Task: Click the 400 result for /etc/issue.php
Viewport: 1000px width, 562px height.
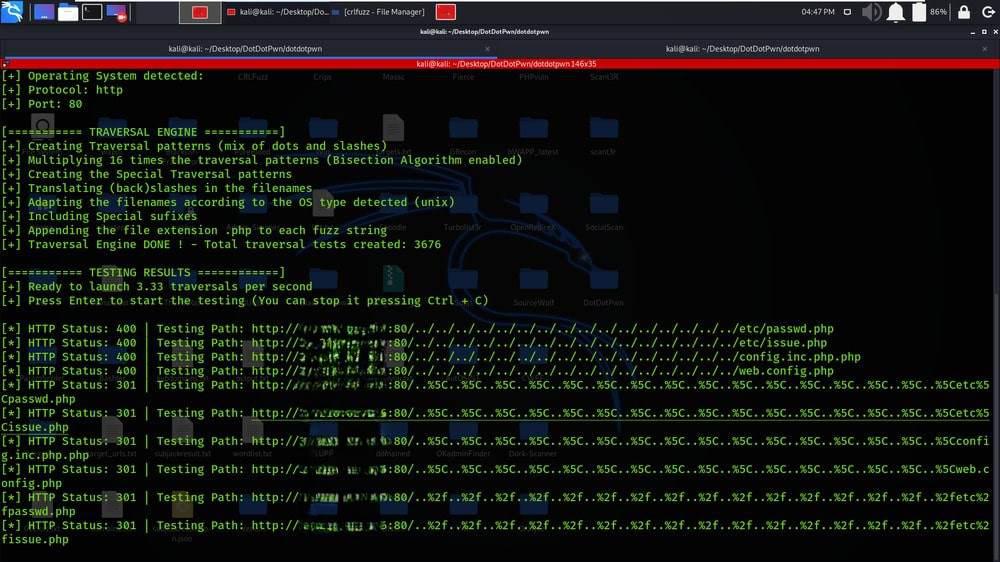Action: tap(414, 343)
